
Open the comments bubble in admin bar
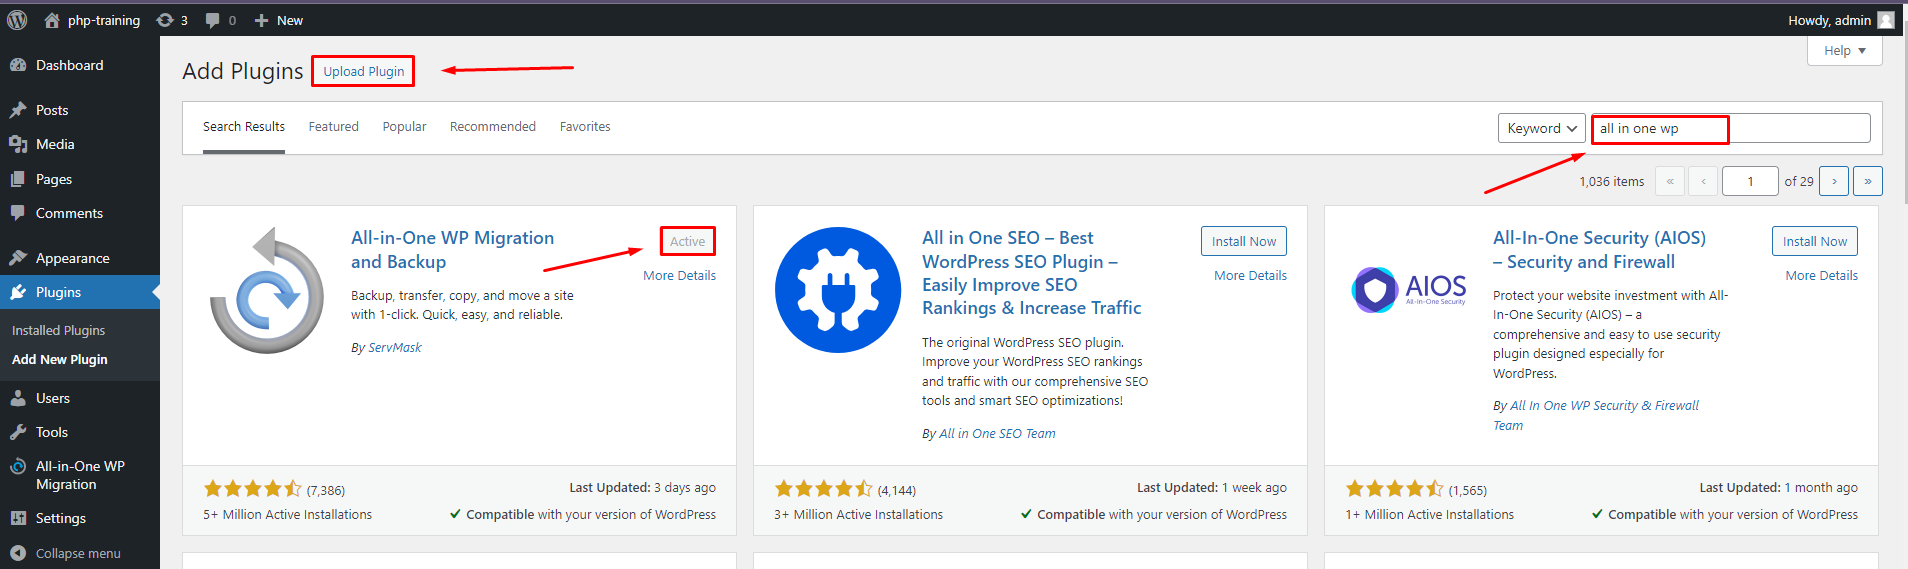coord(220,20)
